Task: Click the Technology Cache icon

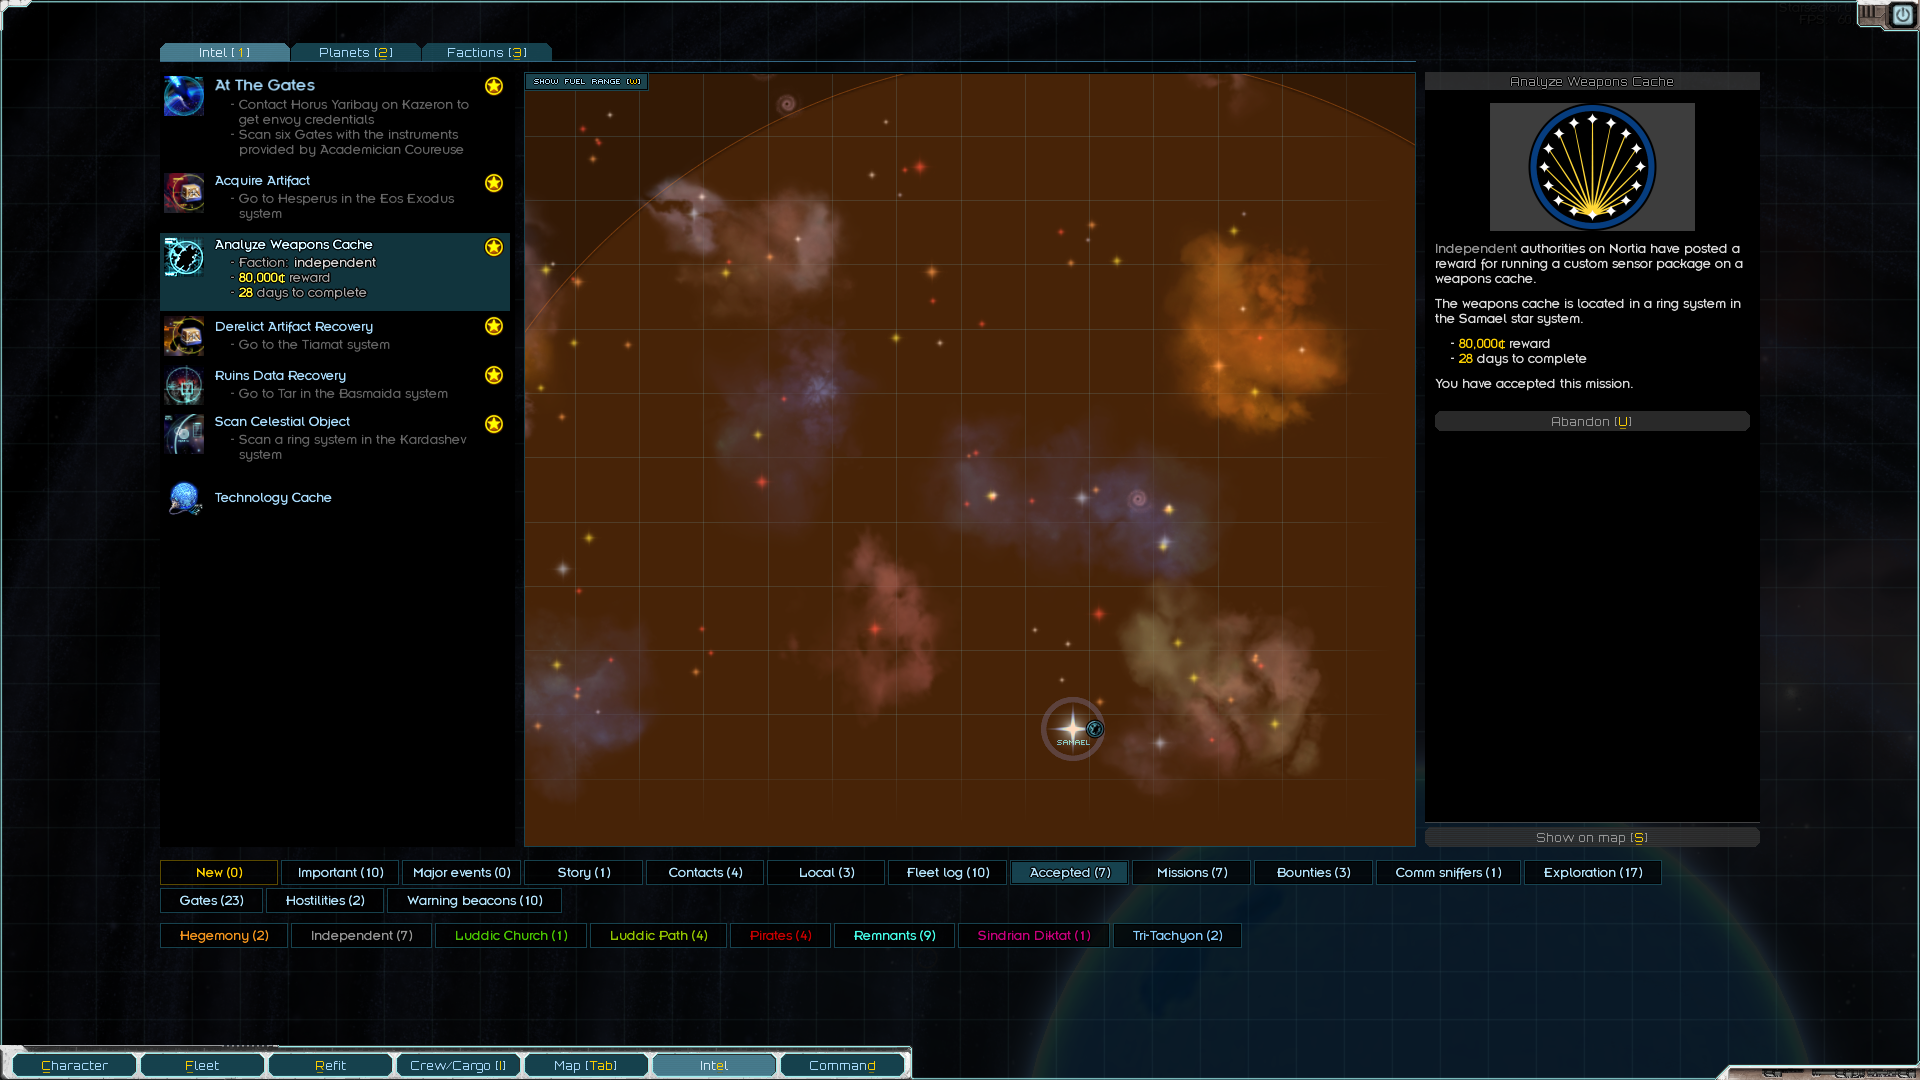Action: (184, 497)
